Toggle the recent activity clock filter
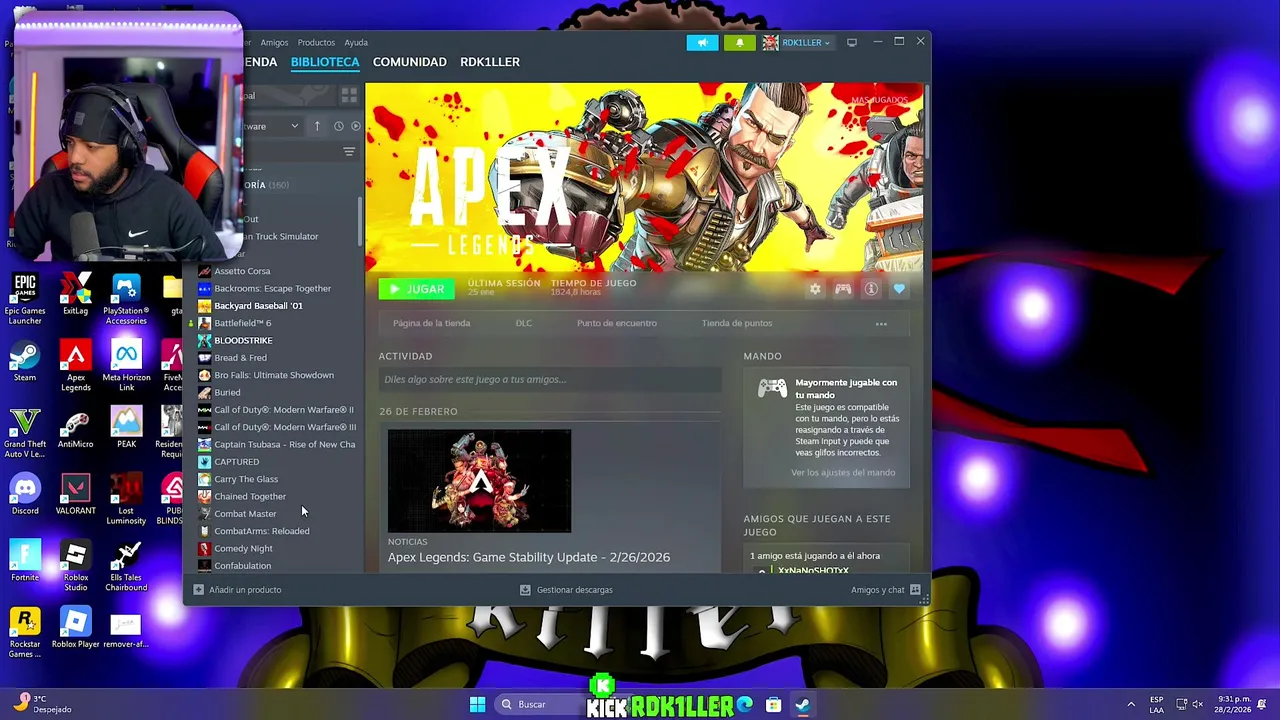The height and width of the screenshot is (720, 1280). [338, 126]
